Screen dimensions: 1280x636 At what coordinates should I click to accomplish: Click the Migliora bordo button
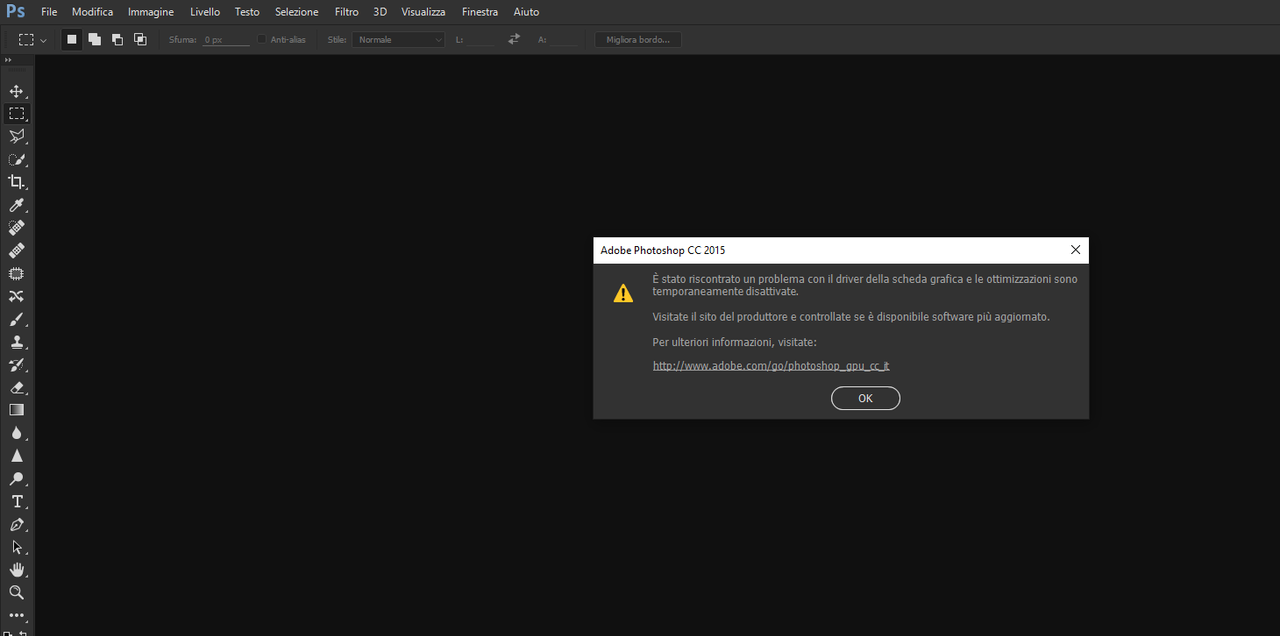click(x=638, y=39)
